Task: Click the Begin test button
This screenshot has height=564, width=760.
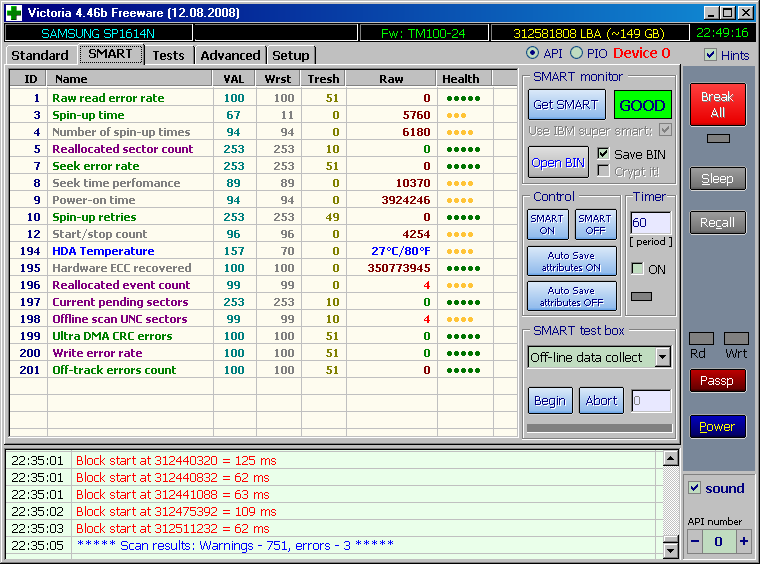Action: tap(550, 401)
